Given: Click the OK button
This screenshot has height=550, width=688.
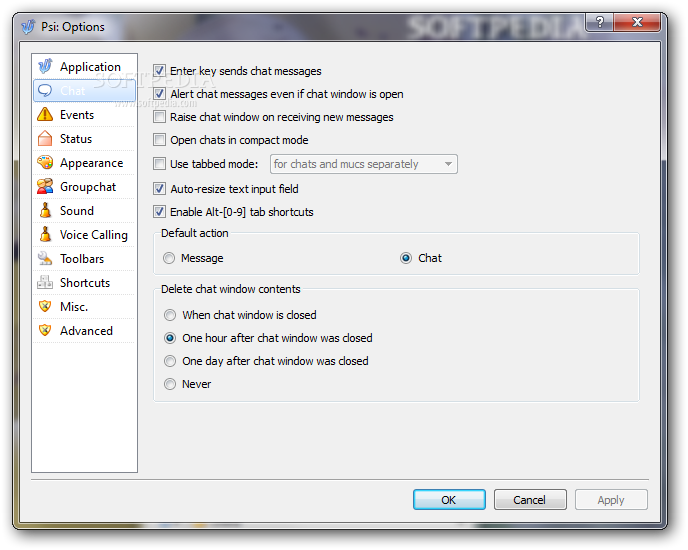Looking at the screenshot, I should pyautogui.click(x=449, y=500).
